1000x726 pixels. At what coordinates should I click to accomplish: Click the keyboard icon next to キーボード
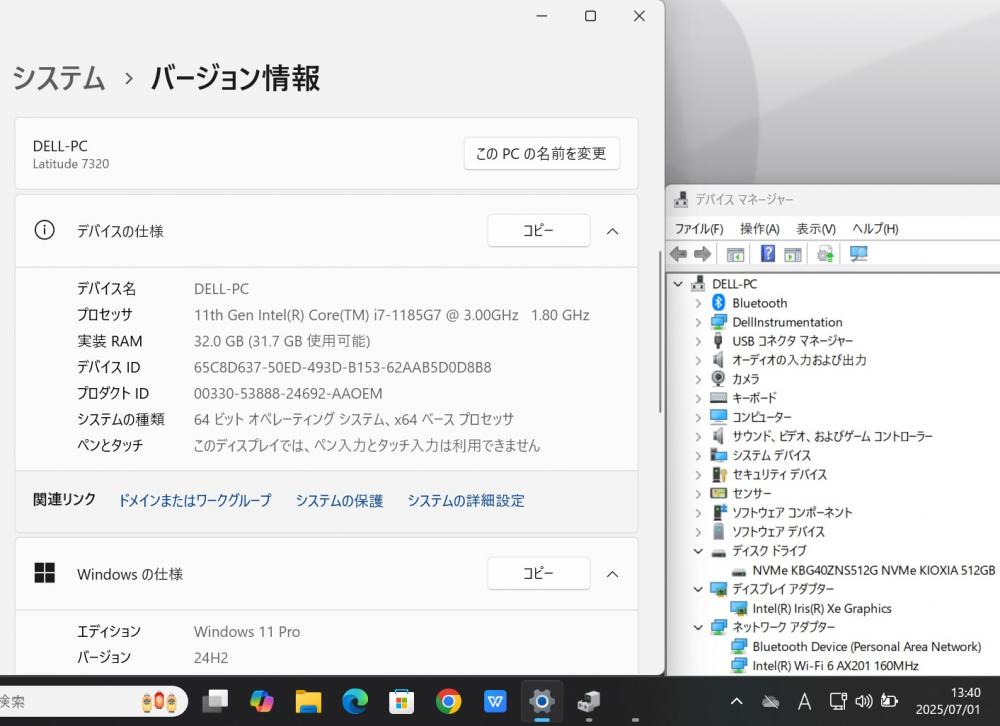[x=718, y=397]
